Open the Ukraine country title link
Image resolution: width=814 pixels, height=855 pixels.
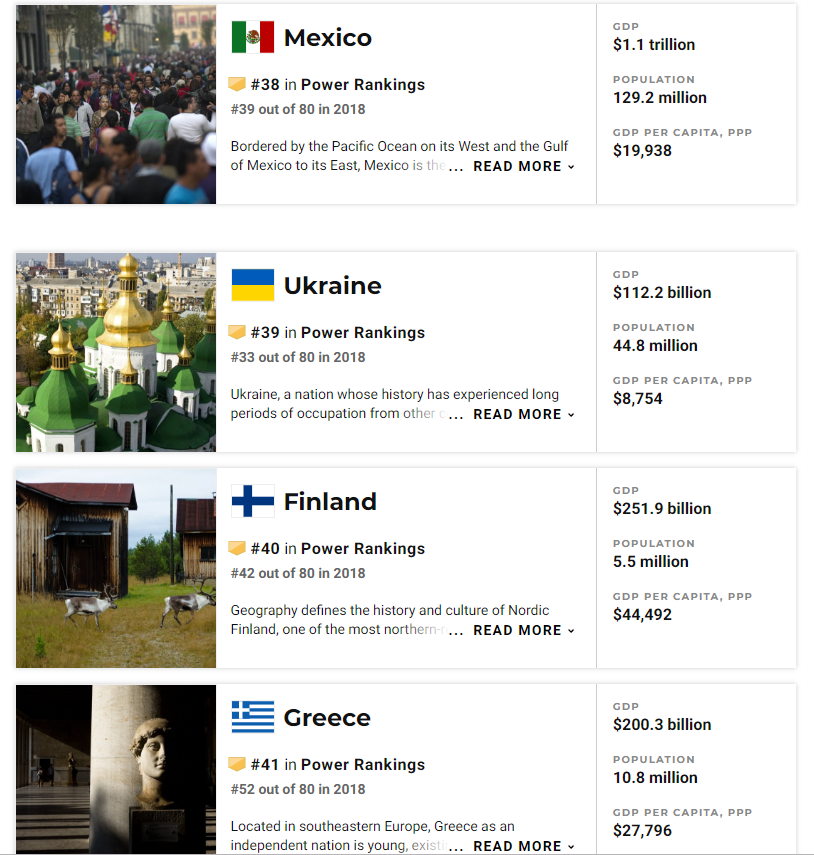[x=333, y=286]
